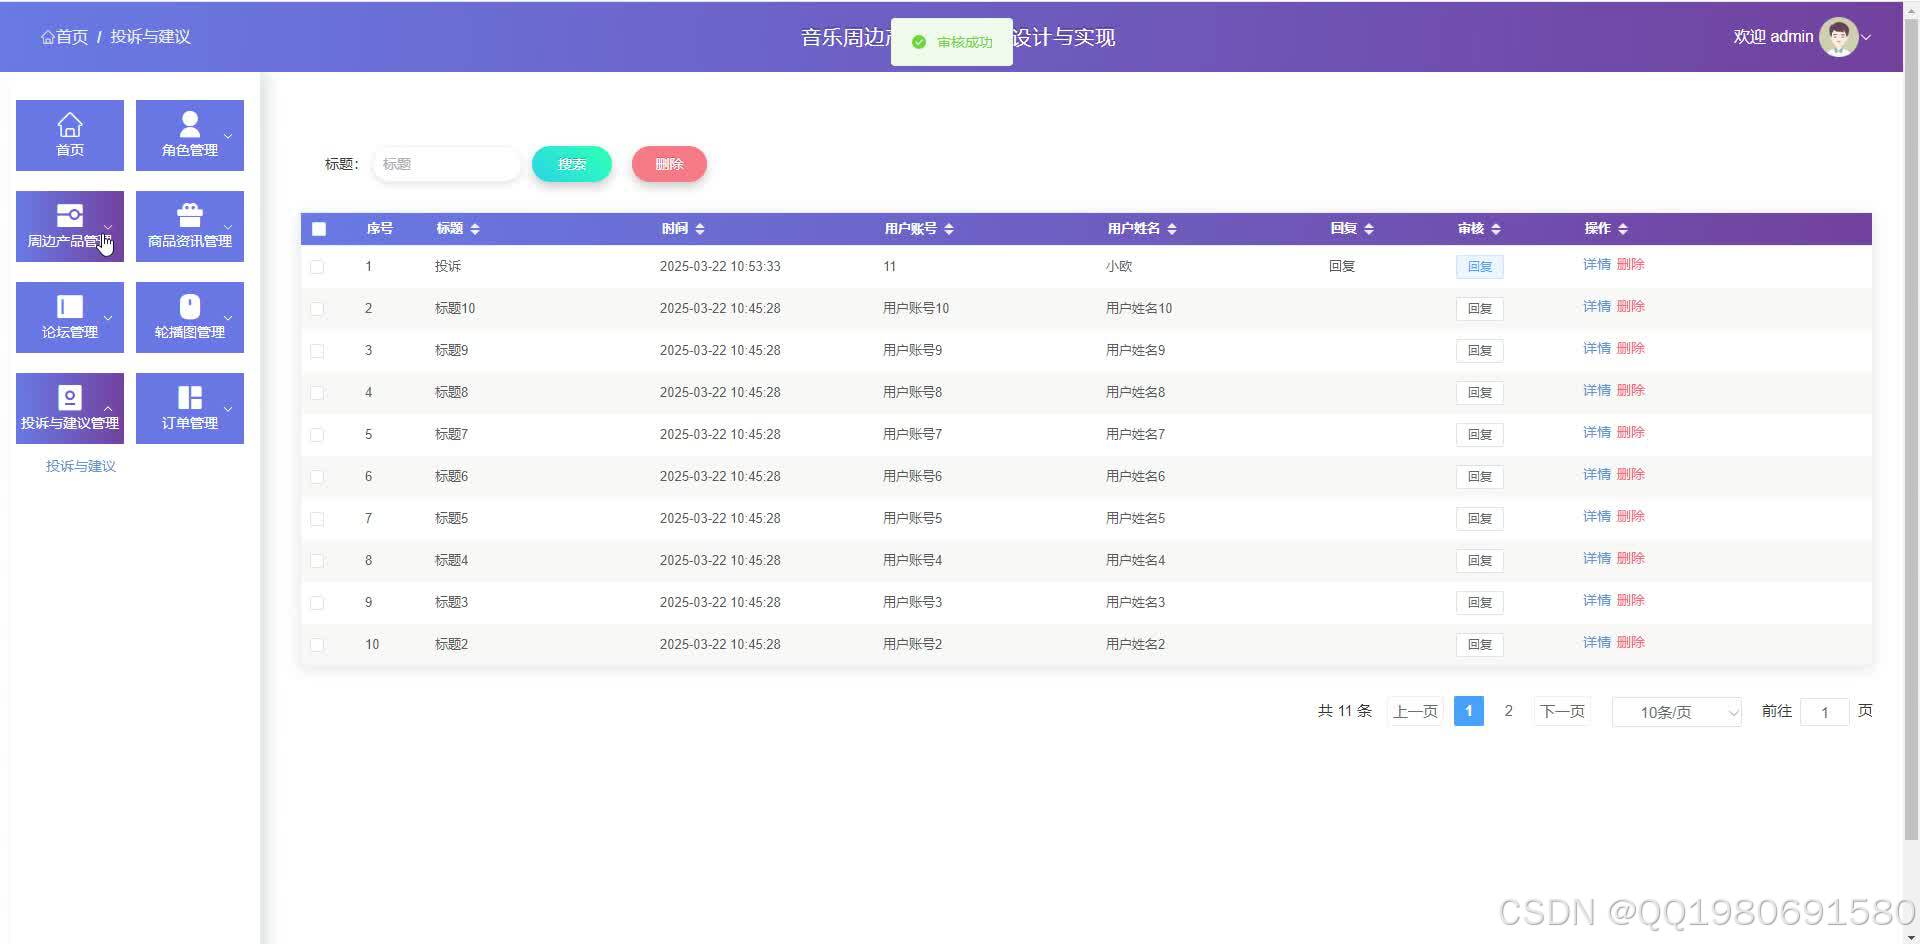Image resolution: width=1920 pixels, height=944 pixels.
Task: Check the row for 标题4
Action: tap(317, 561)
